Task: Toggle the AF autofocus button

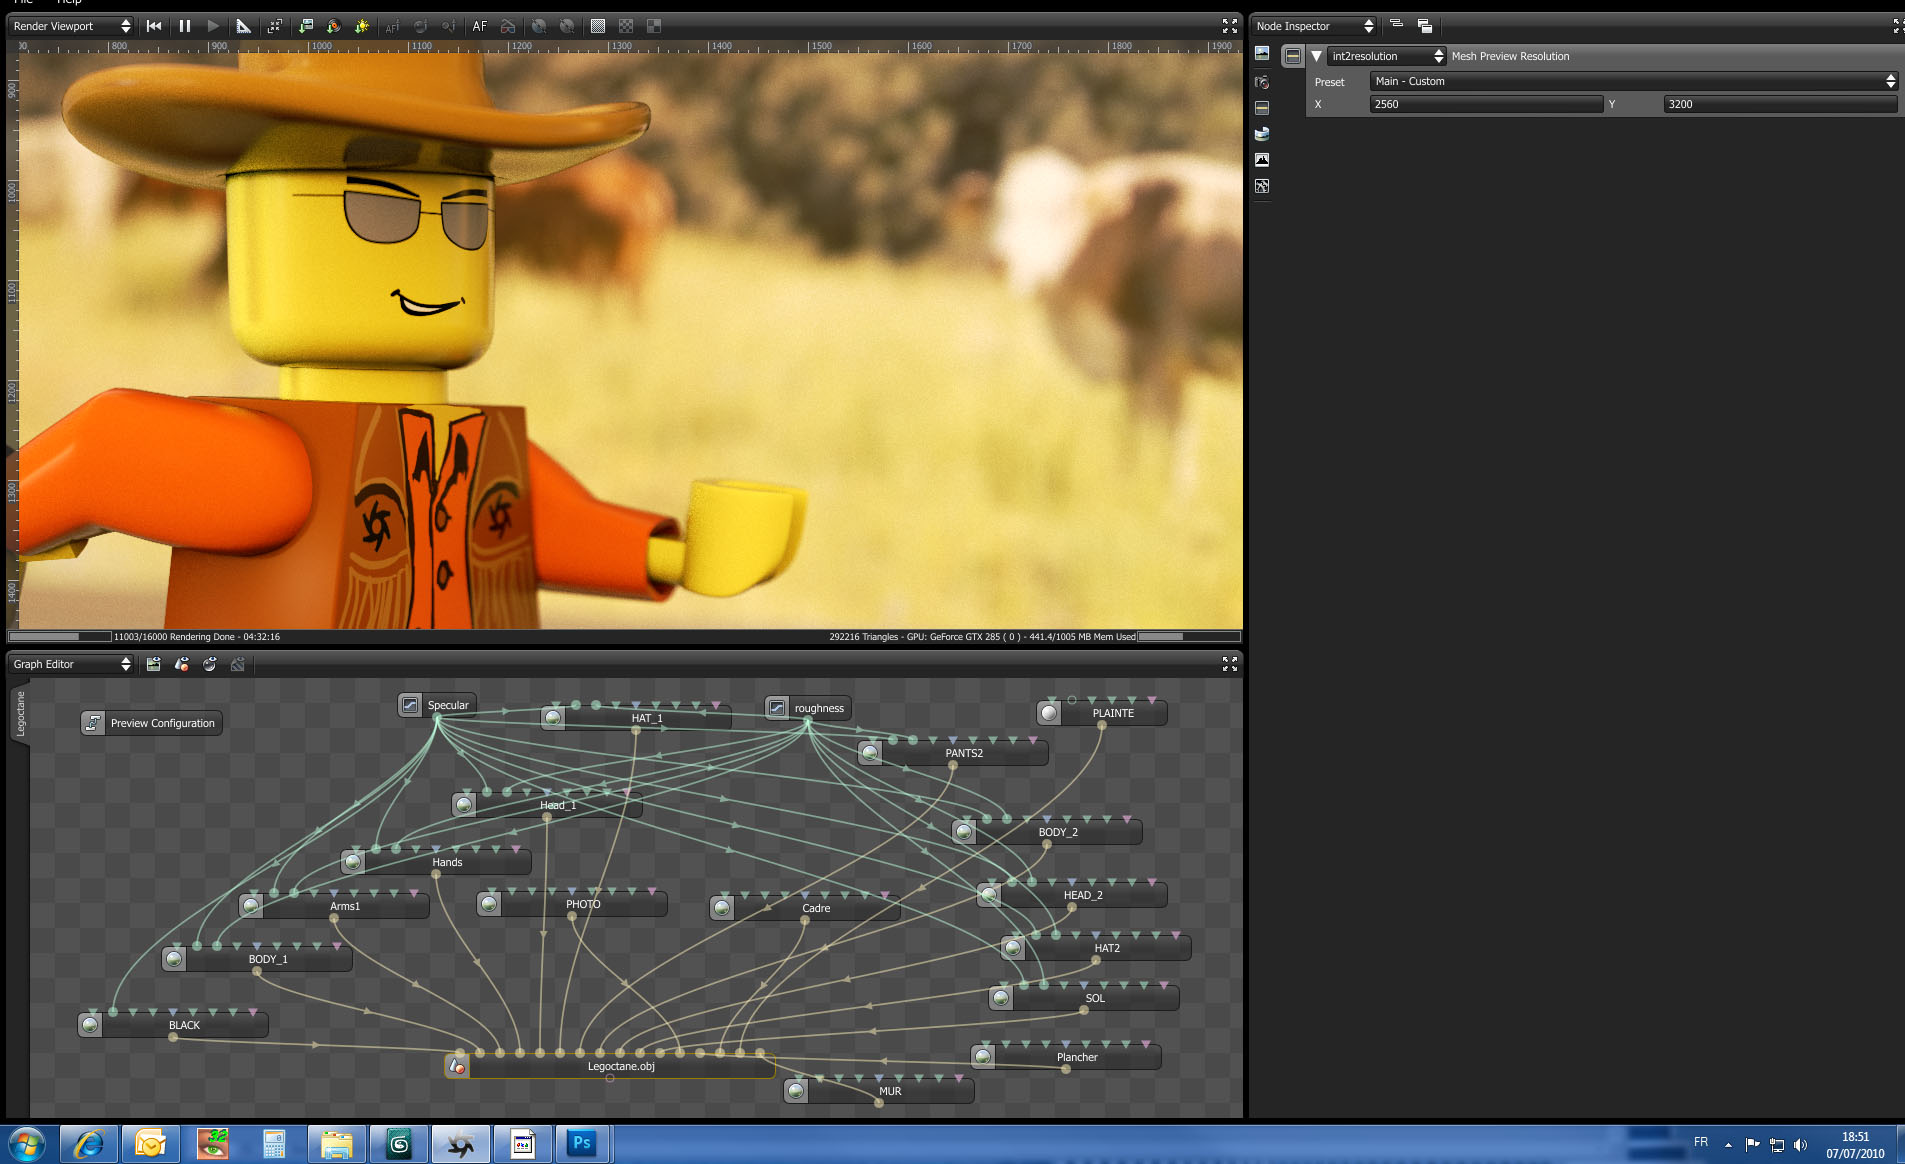Action: pyautogui.click(x=480, y=26)
